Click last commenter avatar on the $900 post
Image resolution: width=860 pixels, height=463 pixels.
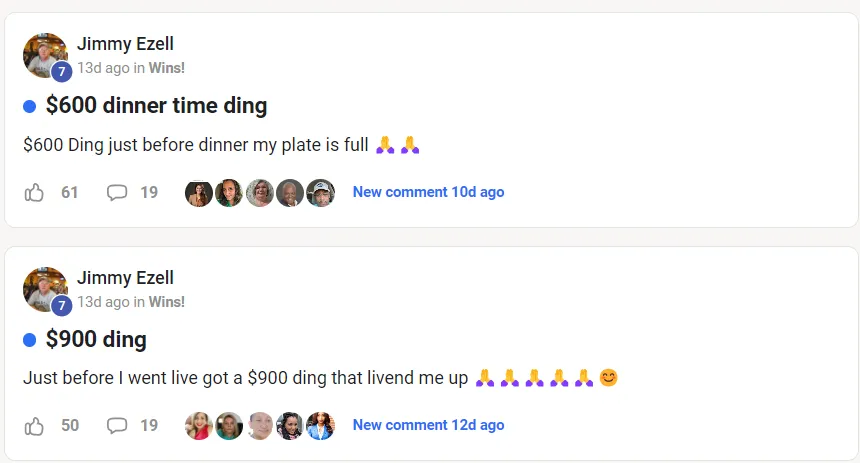click(x=320, y=426)
